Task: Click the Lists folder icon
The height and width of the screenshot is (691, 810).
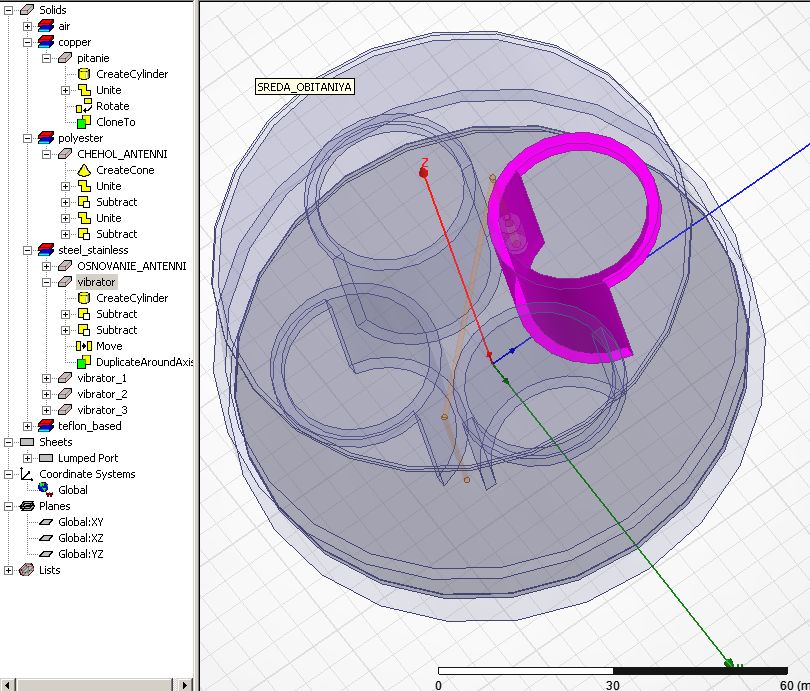Action: click(27, 570)
